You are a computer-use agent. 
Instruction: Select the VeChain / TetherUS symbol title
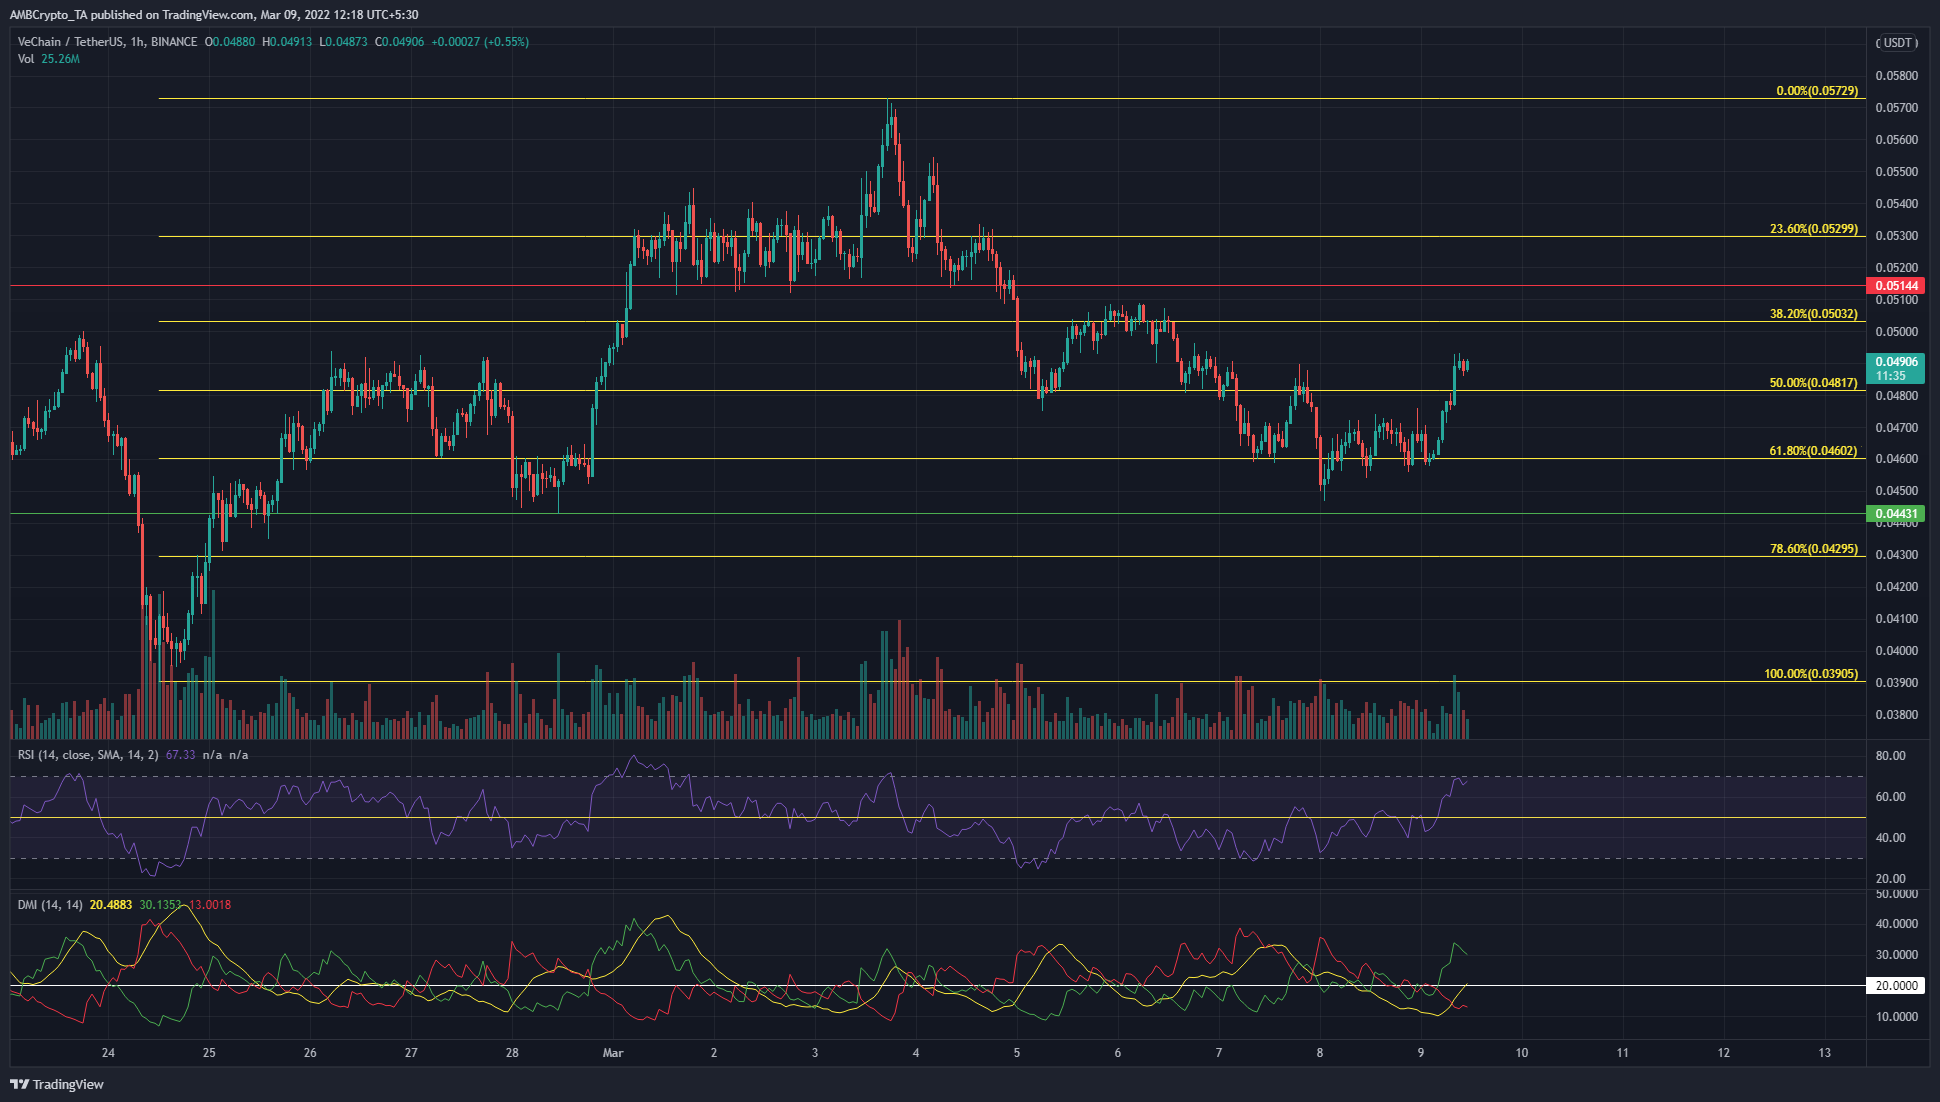(107, 42)
